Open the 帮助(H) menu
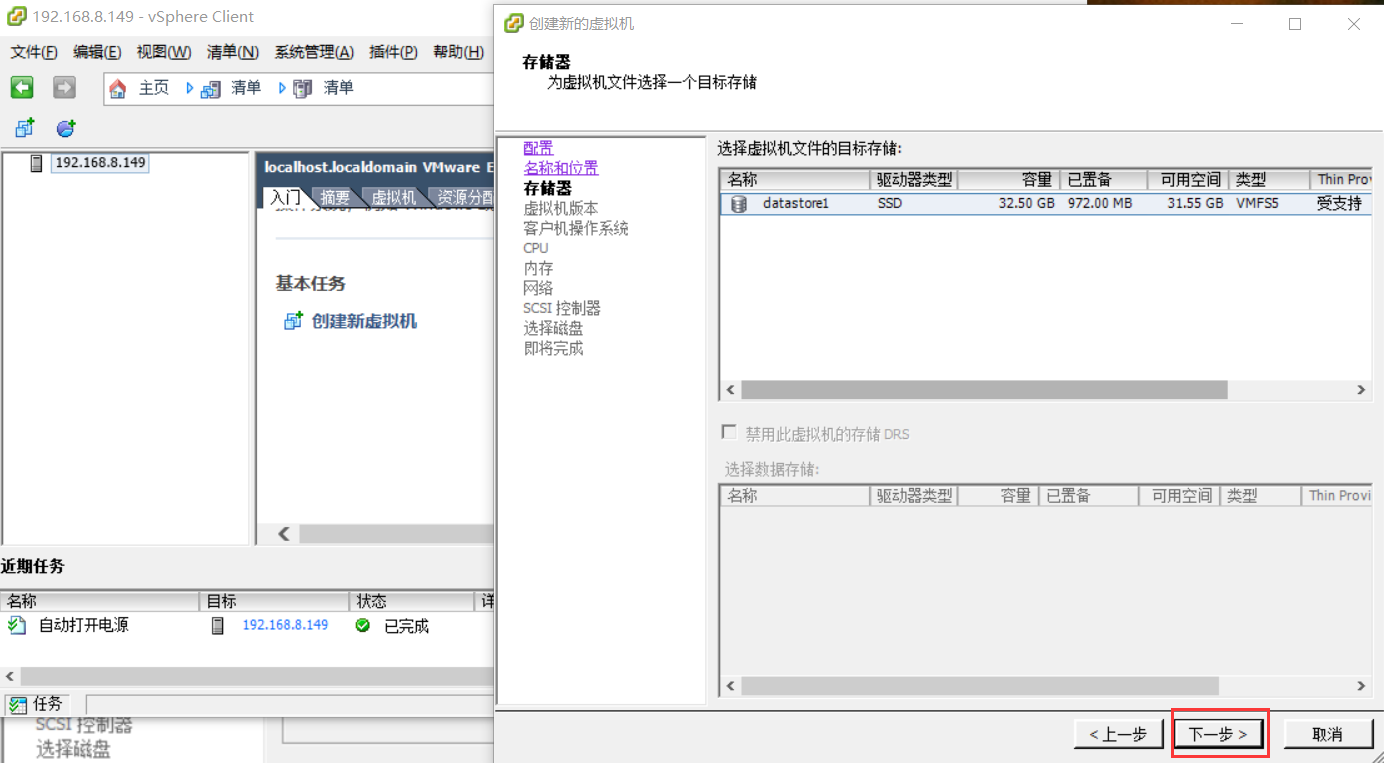1384x763 pixels. pos(458,52)
